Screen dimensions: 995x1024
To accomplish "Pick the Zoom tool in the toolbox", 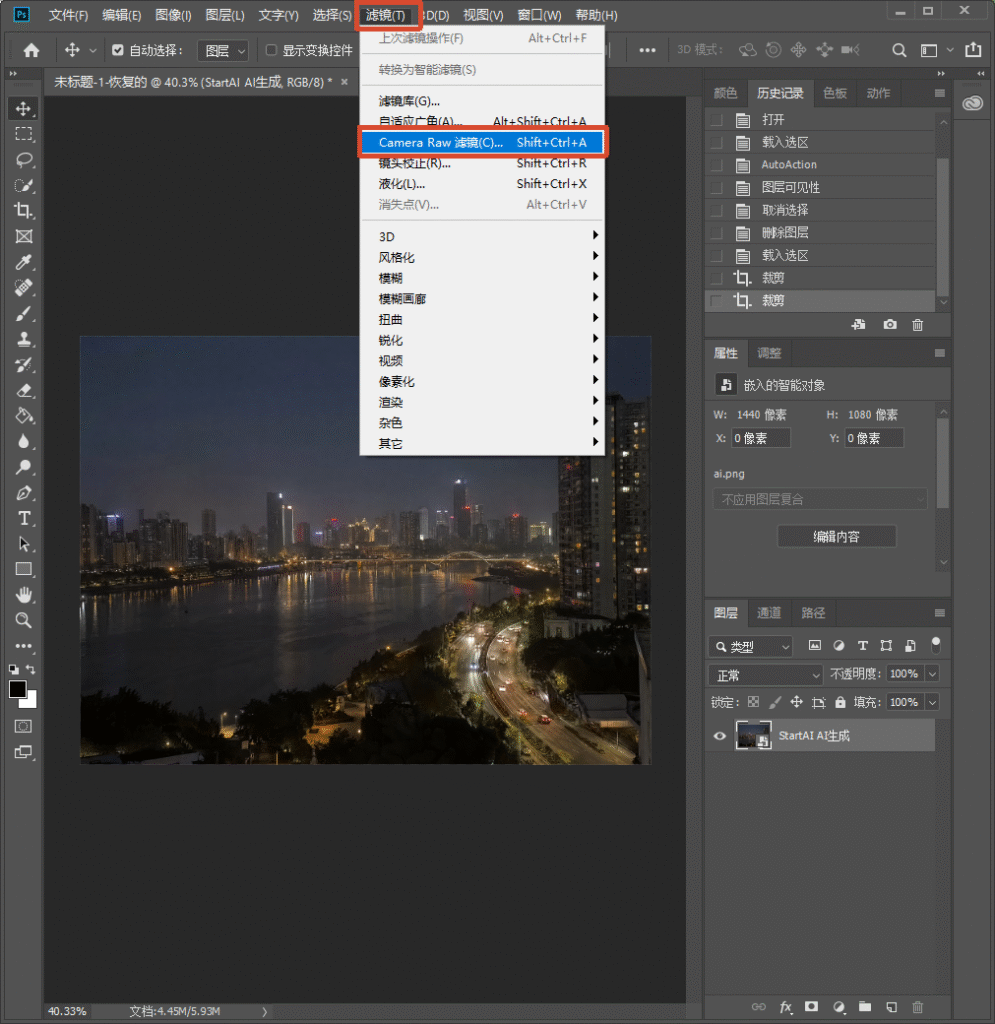I will coord(24,620).
